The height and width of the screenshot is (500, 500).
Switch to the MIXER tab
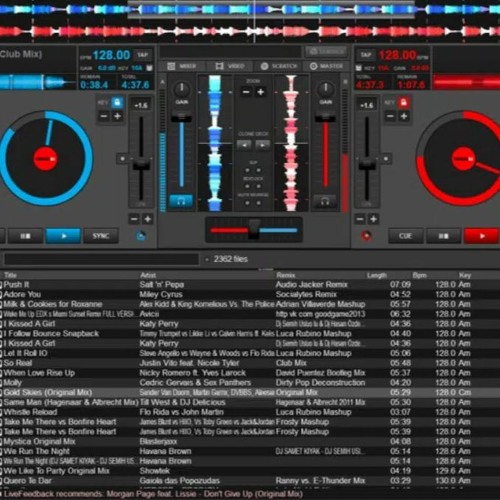[182, 66]
